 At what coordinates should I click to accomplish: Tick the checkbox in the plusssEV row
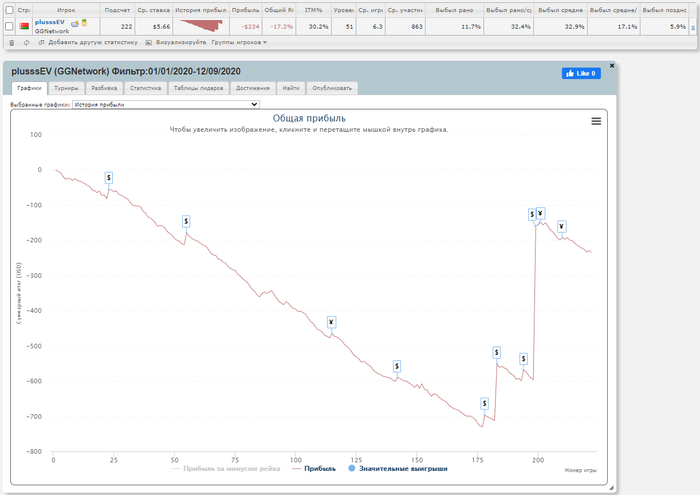(x=9, y=26)
